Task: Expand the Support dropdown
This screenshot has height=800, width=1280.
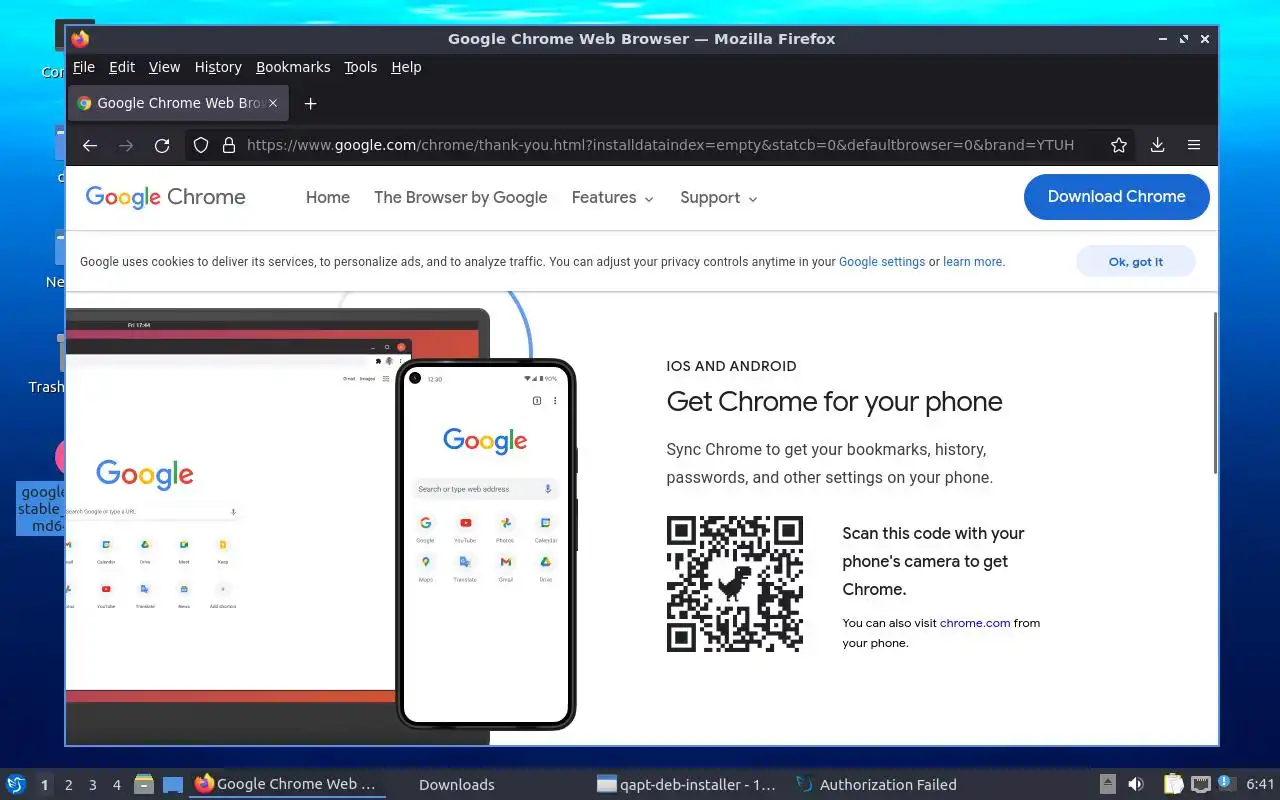Action: [x=719, y=198]
